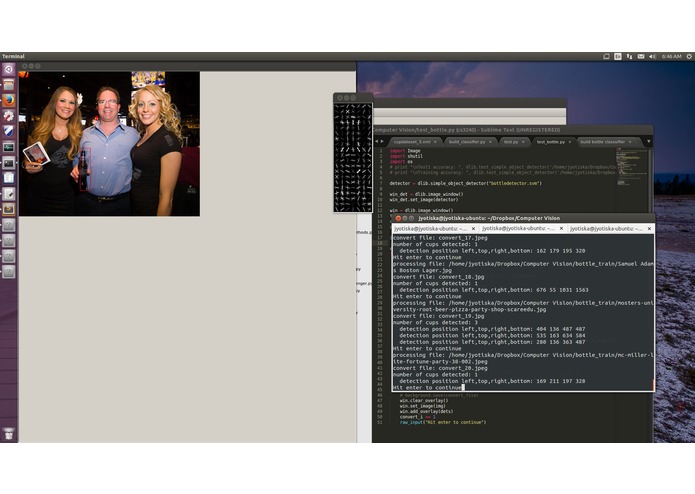Open the keyboard input language indicator
695x494 pixels.
617,56
